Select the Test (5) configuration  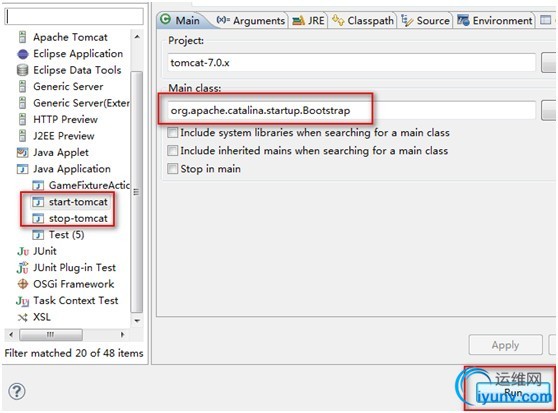(67, 234)
